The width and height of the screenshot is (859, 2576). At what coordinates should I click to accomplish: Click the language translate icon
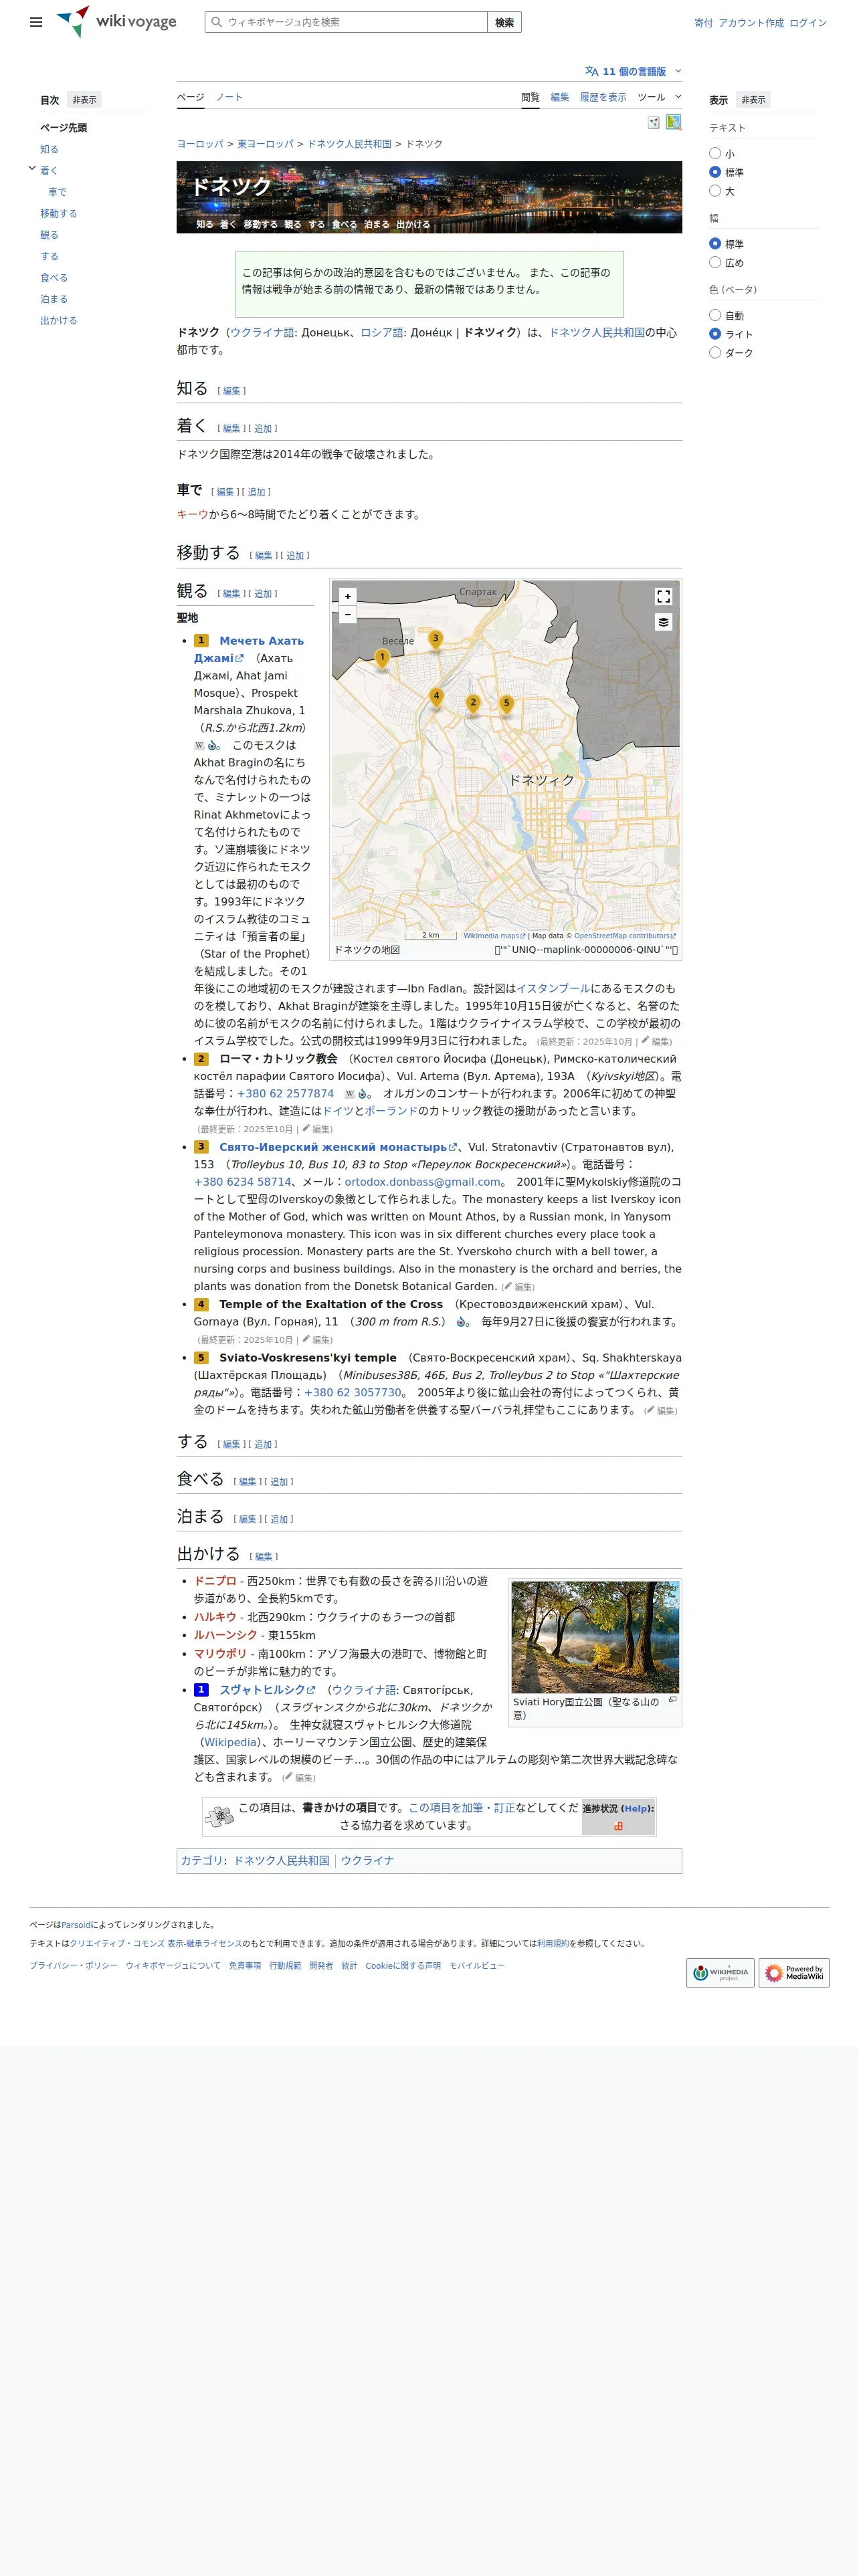point(592,71)
